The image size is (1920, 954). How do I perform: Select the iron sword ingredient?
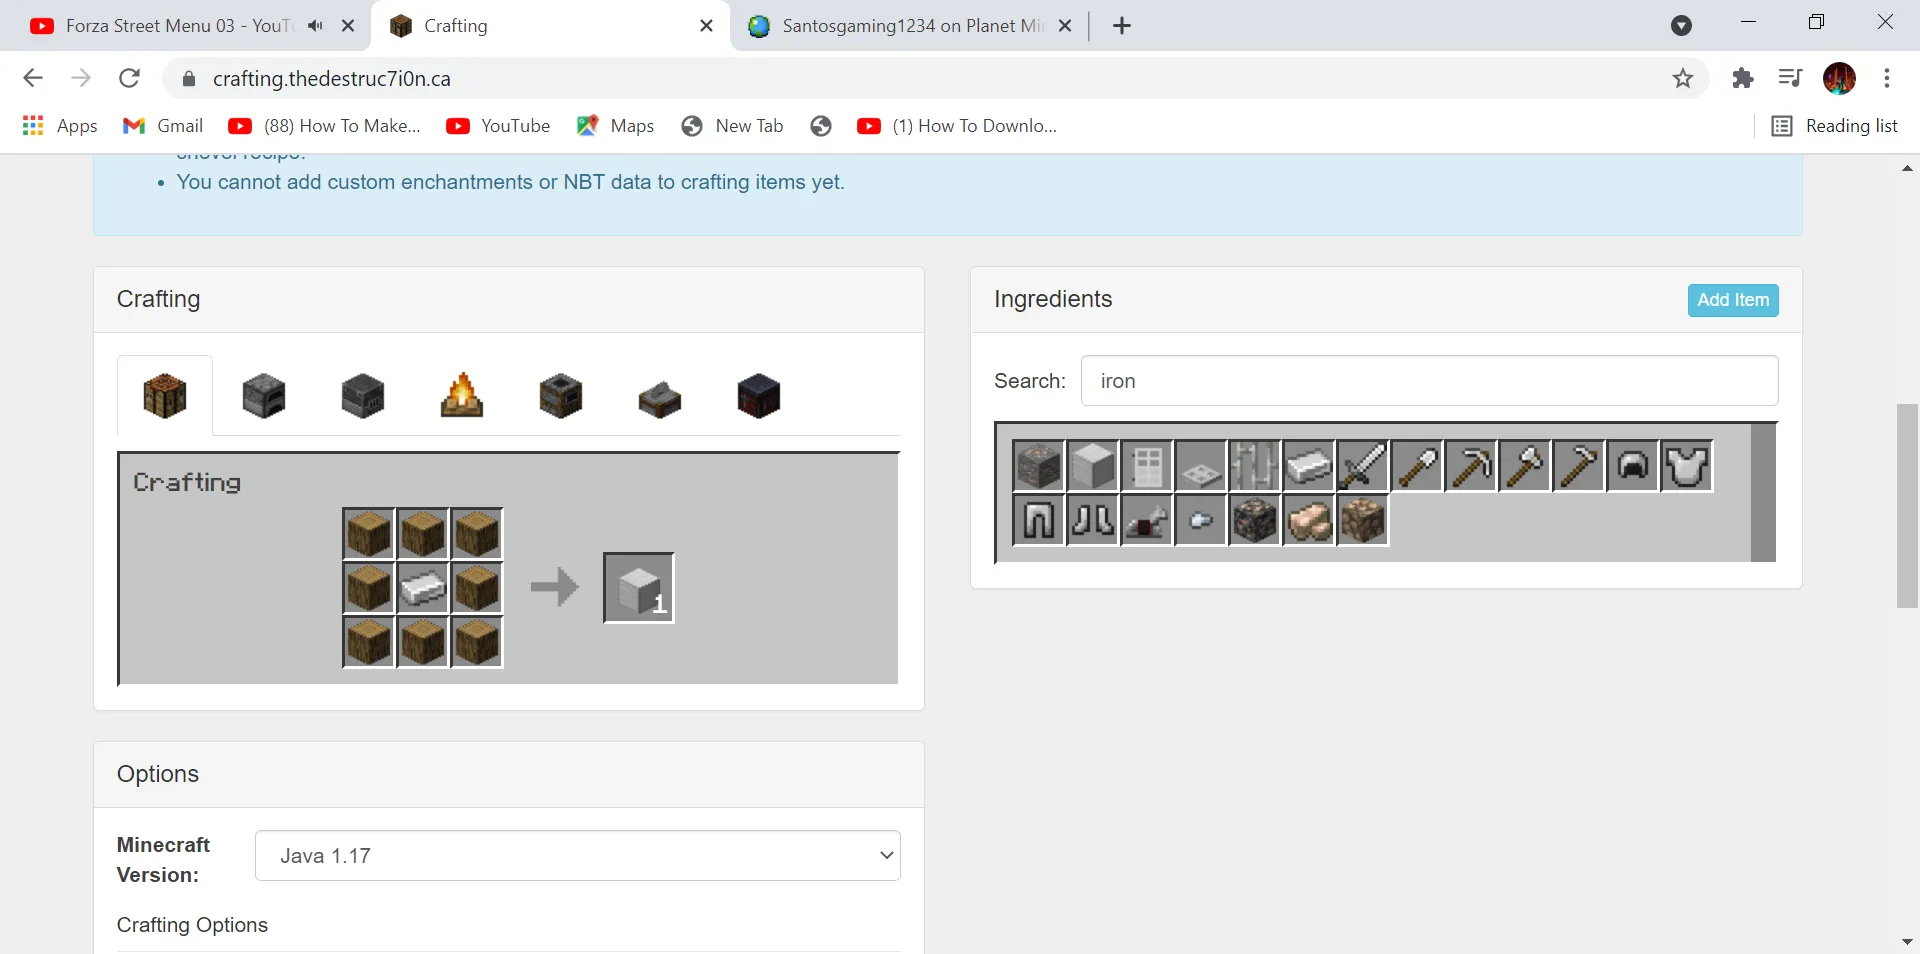pos(1363,466)
